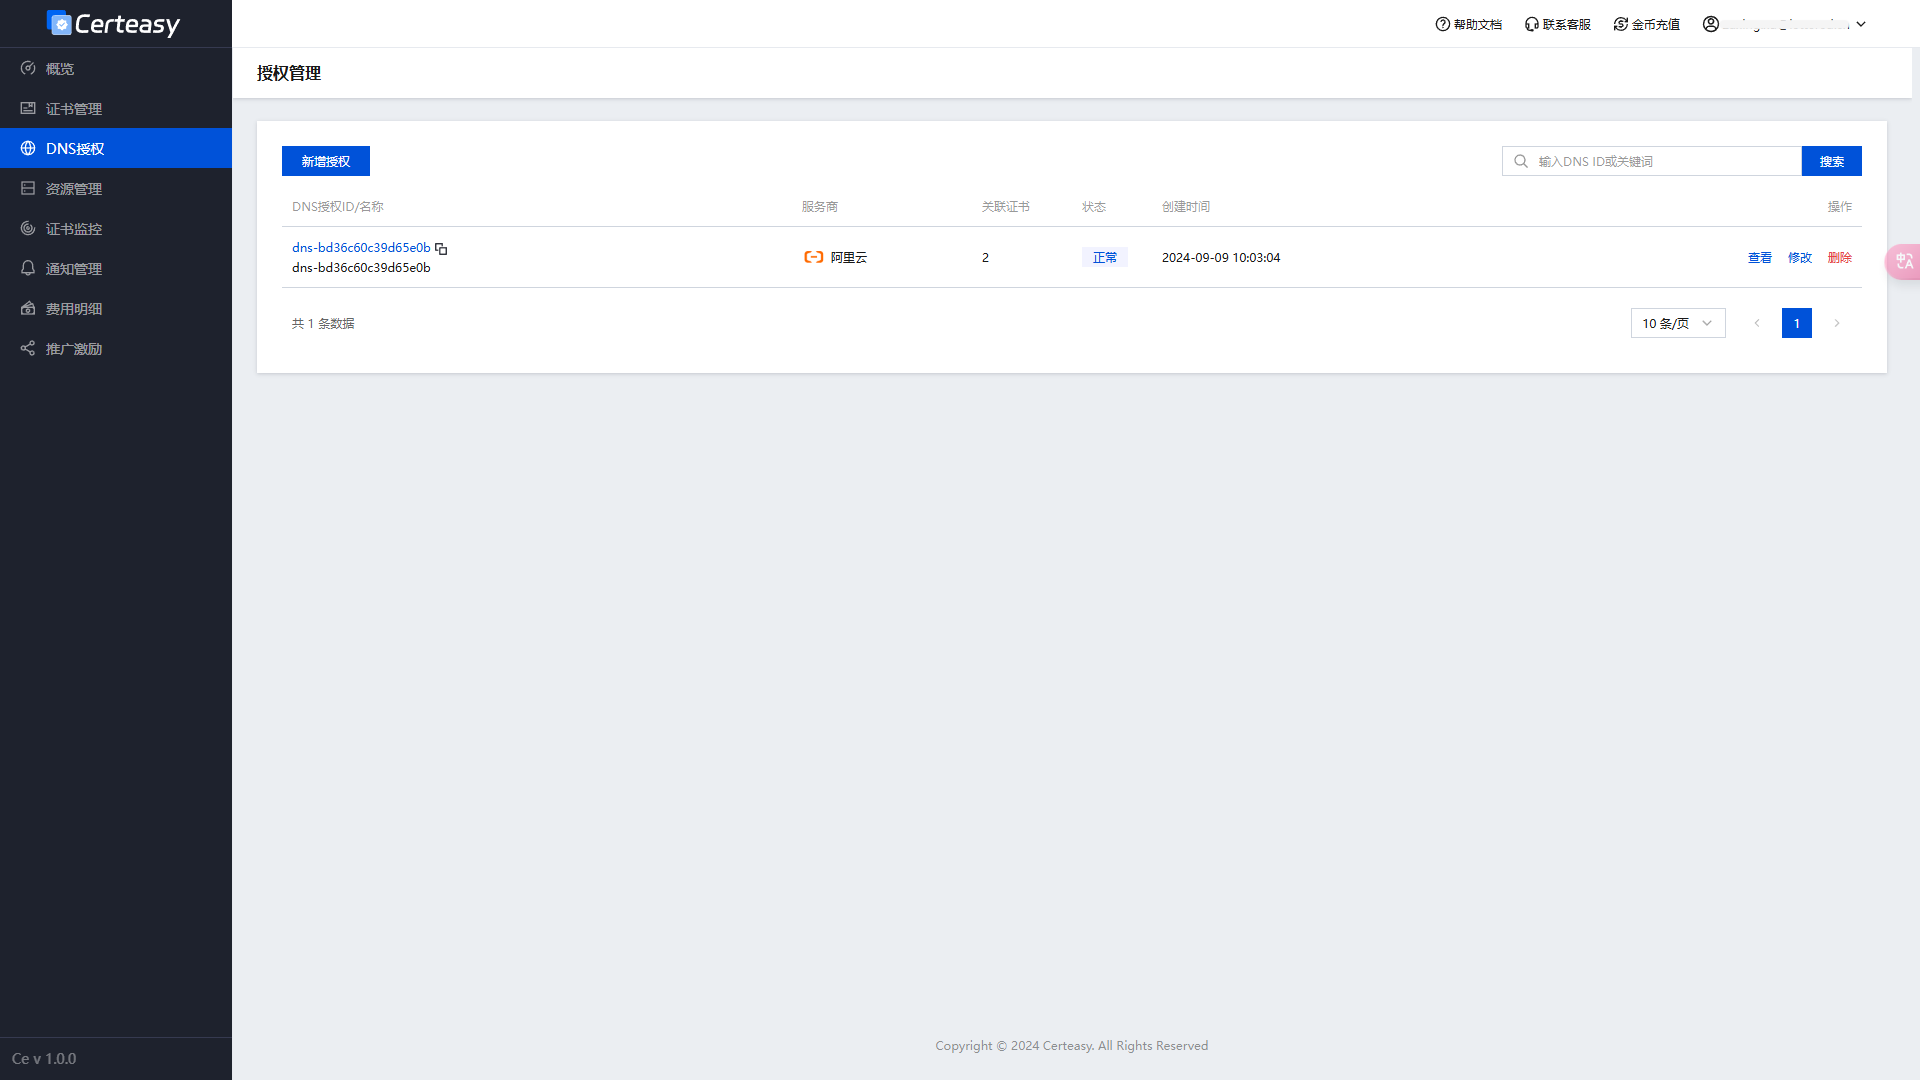Click 新增授权 button
Screen dimensions: 1920x1080
point(326,161)
